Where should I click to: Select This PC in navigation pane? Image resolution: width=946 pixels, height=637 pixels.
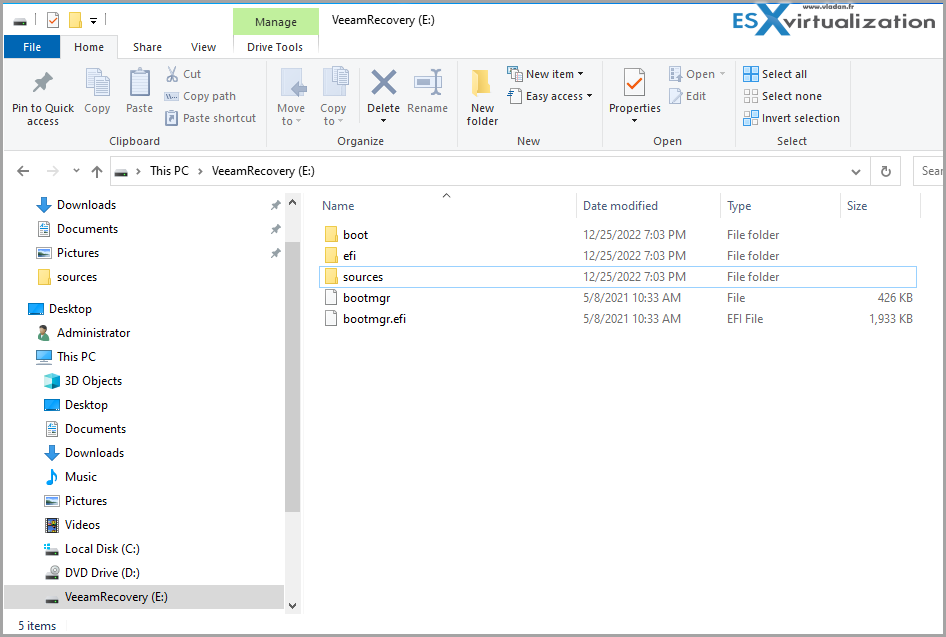tap(76, 357)
